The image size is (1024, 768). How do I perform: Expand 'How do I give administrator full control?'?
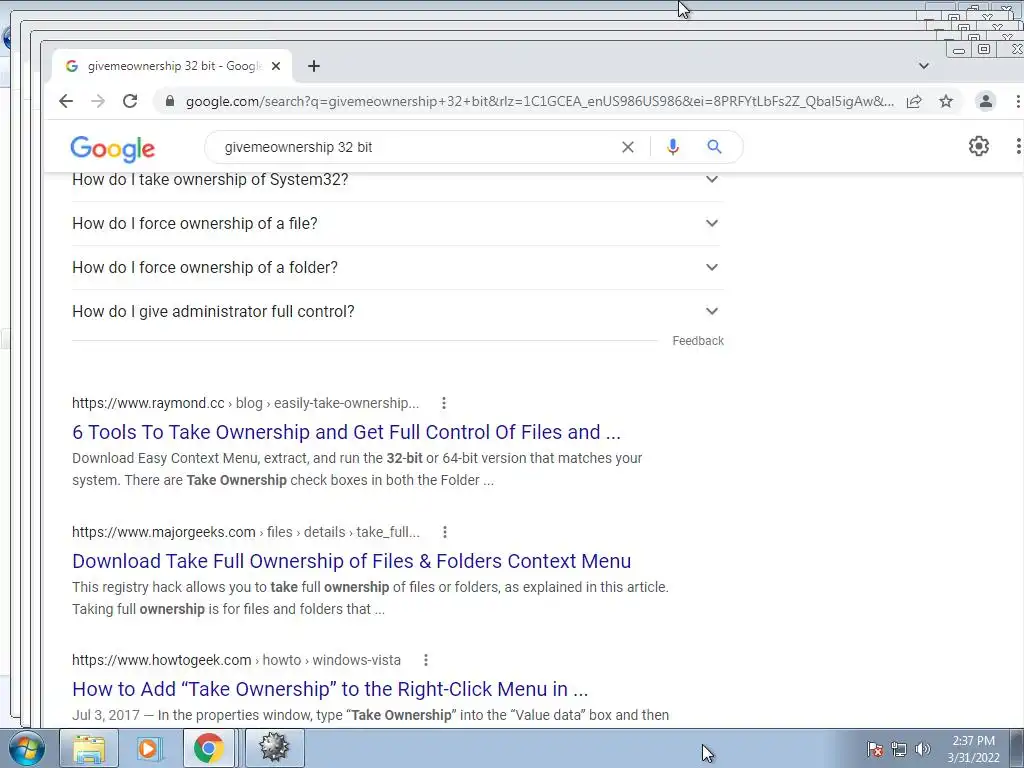click(x=397, y=312)
